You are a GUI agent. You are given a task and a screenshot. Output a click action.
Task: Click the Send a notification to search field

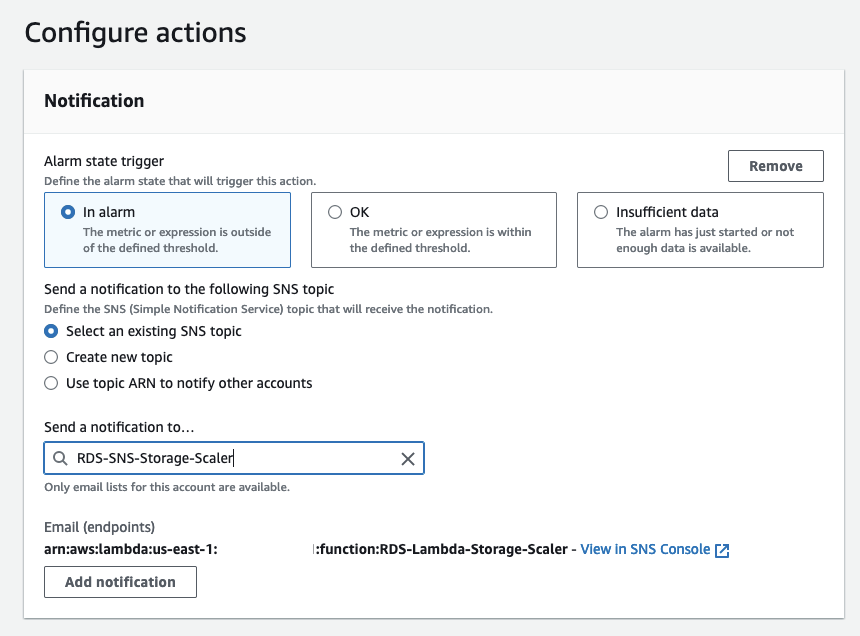point(235,459)
